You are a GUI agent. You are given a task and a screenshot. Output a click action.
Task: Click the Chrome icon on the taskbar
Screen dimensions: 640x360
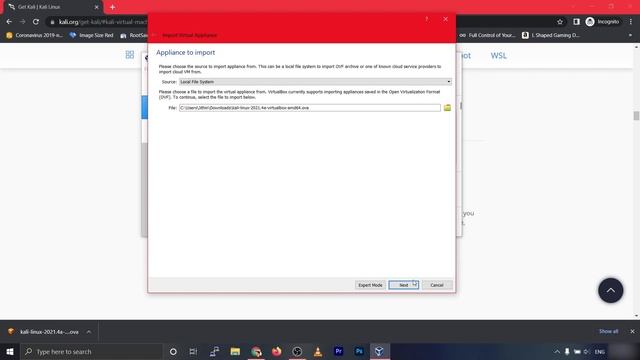click(x=256, y=351)
